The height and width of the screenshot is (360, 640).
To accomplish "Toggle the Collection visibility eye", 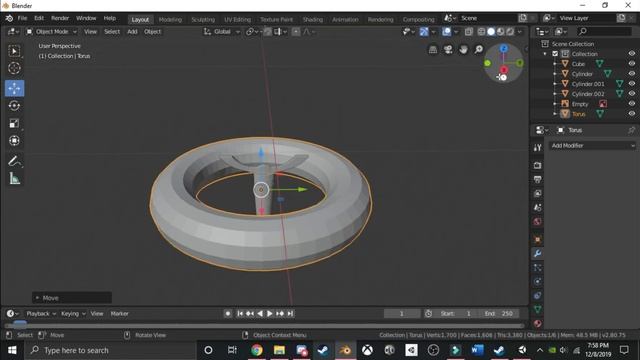I will [x=631, y=53].
